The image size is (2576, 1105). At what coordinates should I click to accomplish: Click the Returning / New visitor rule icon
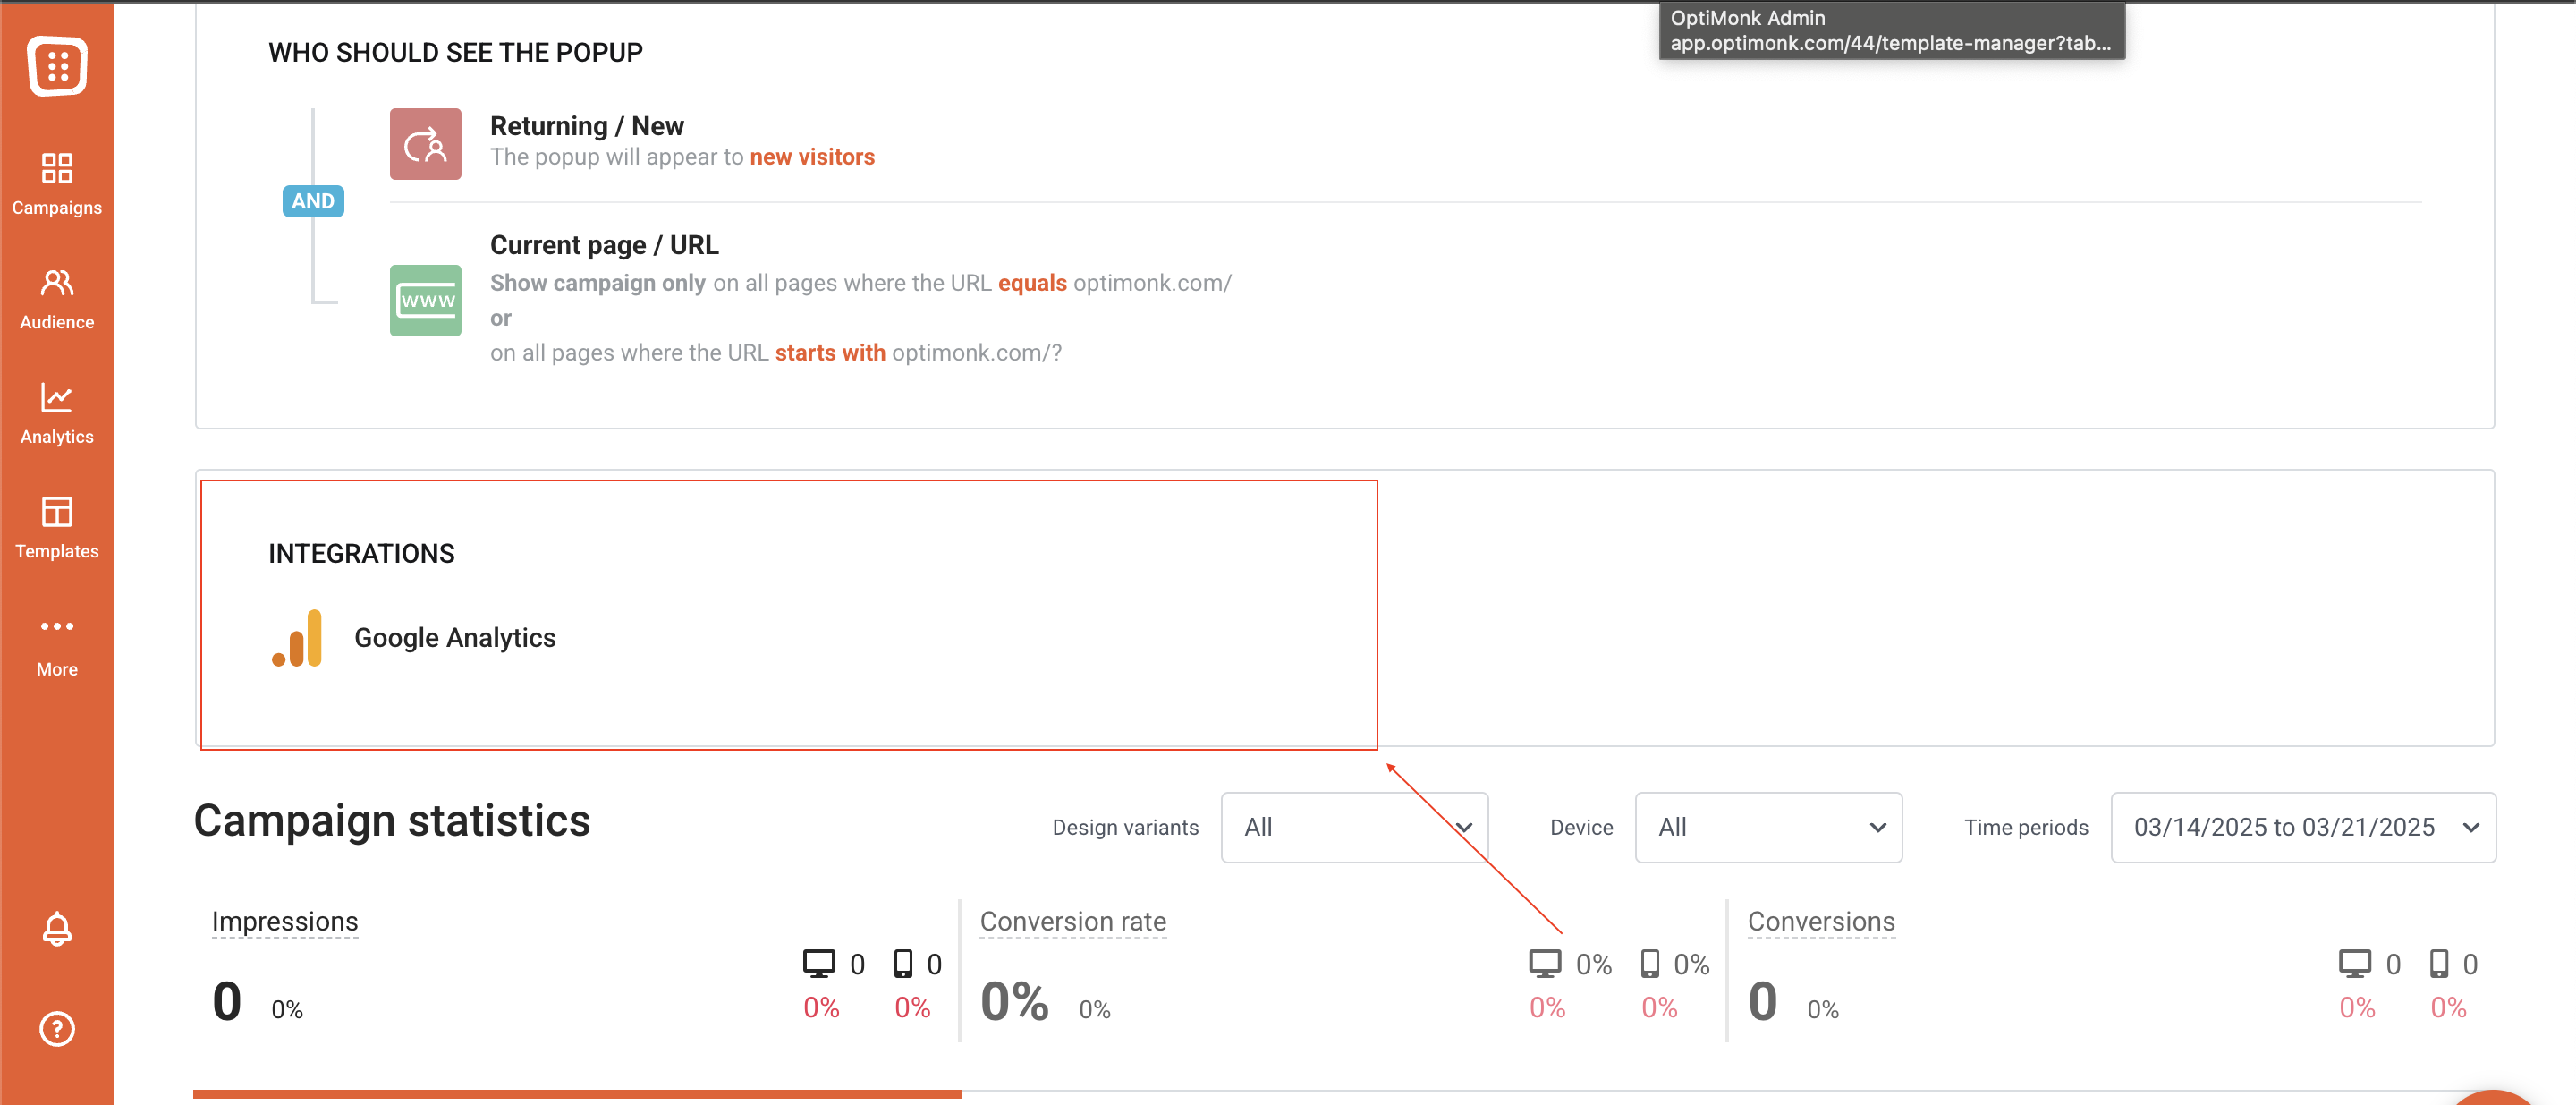coord(425,144)
